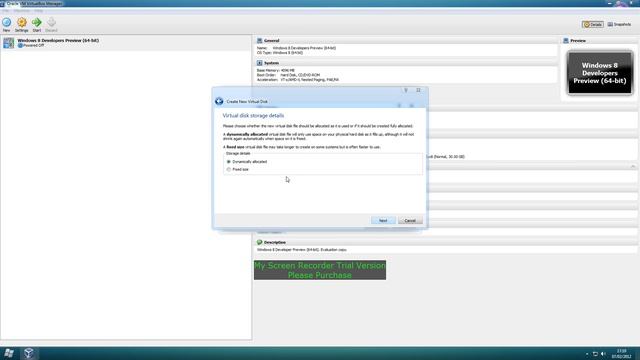Open Settings via the gear toolbar icon
The image size is (640, 360).
(x=22, y=22)
